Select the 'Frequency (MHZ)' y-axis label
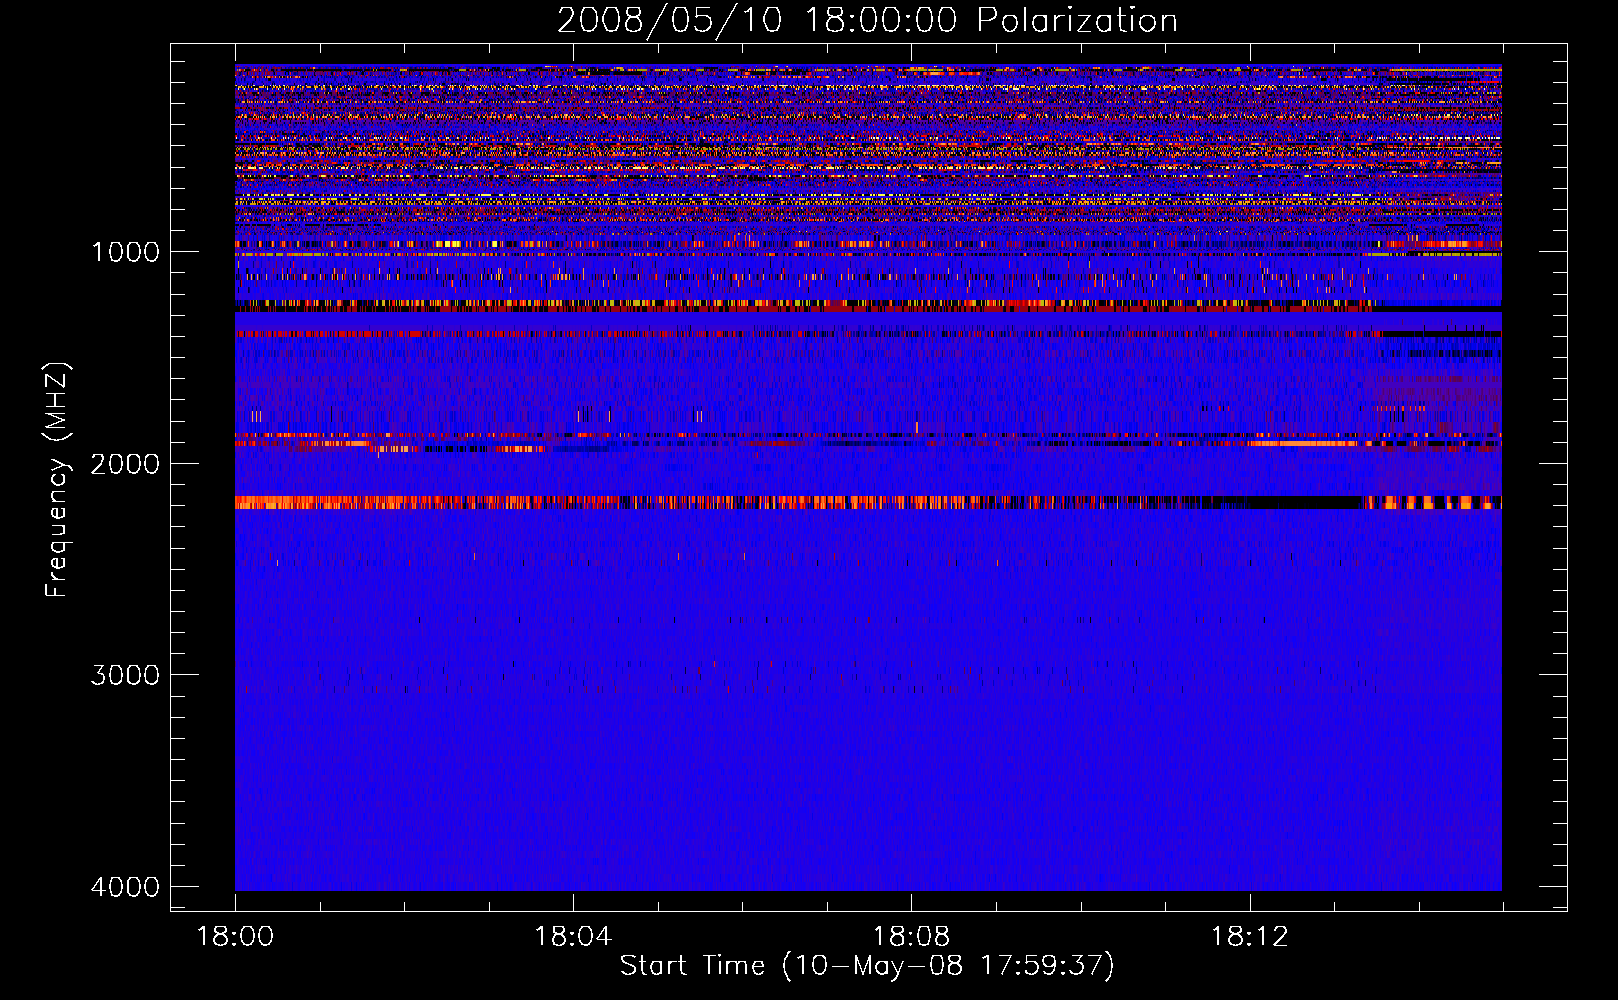This screenshot has height=1000, width=1618. [57, 480]
